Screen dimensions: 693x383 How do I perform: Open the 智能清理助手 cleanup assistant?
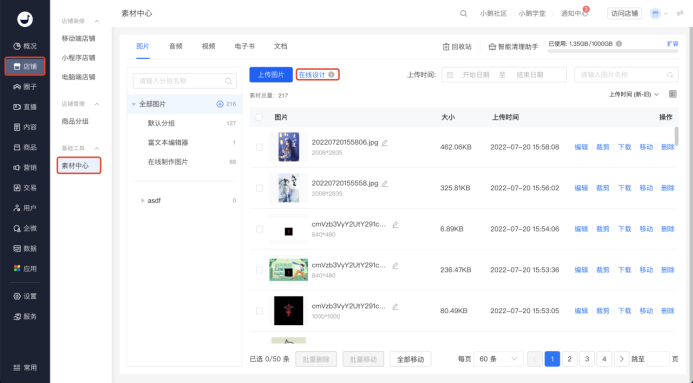pos(513,46)
